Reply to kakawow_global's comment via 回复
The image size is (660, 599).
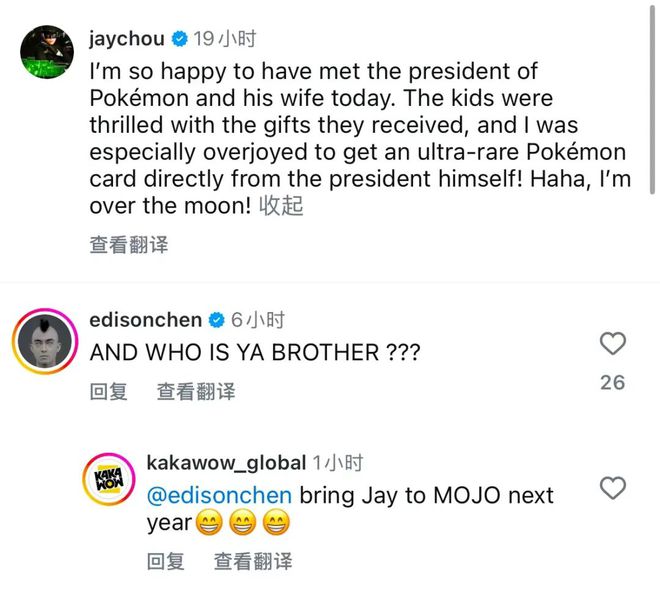point(165,561)
